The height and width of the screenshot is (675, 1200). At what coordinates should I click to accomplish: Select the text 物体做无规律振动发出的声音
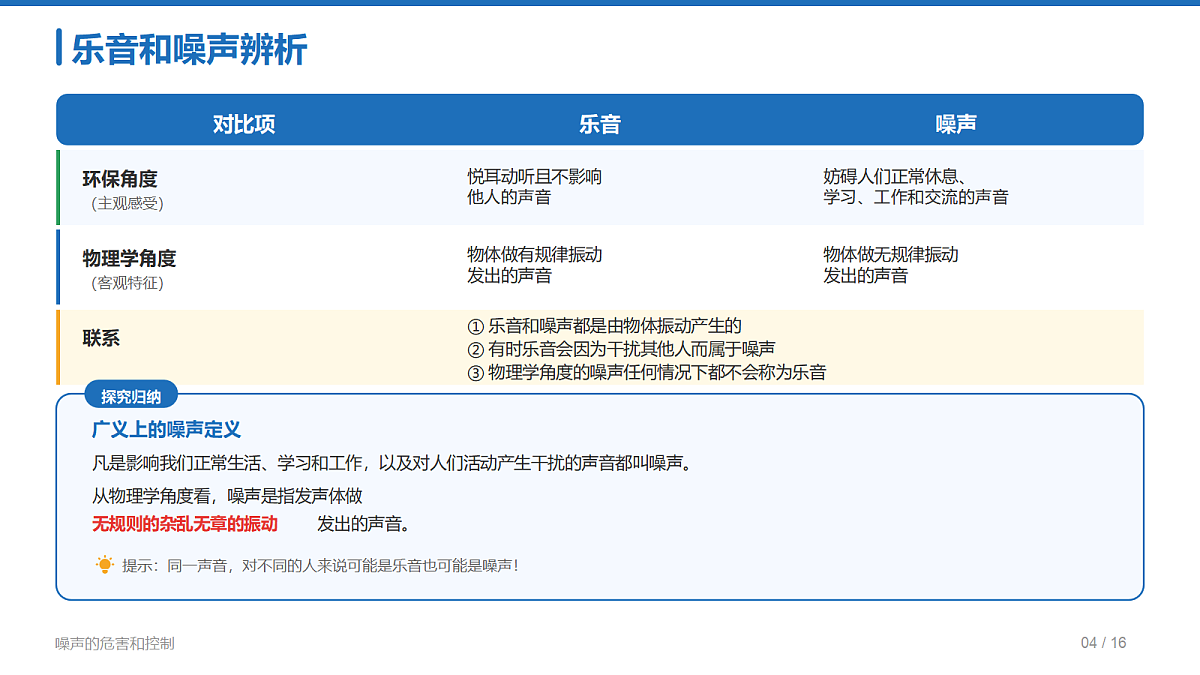(x=891, y=265)
